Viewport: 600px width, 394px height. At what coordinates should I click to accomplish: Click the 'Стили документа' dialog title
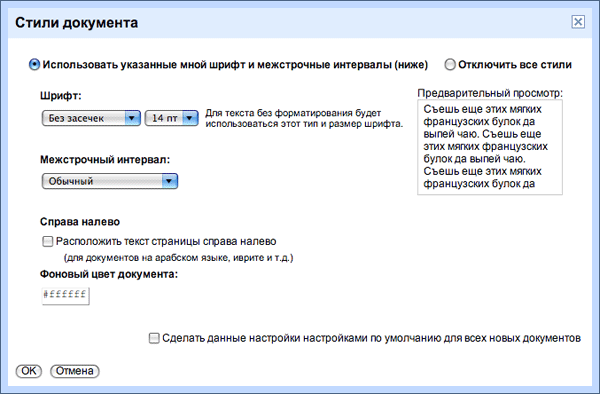pos(77,23)
